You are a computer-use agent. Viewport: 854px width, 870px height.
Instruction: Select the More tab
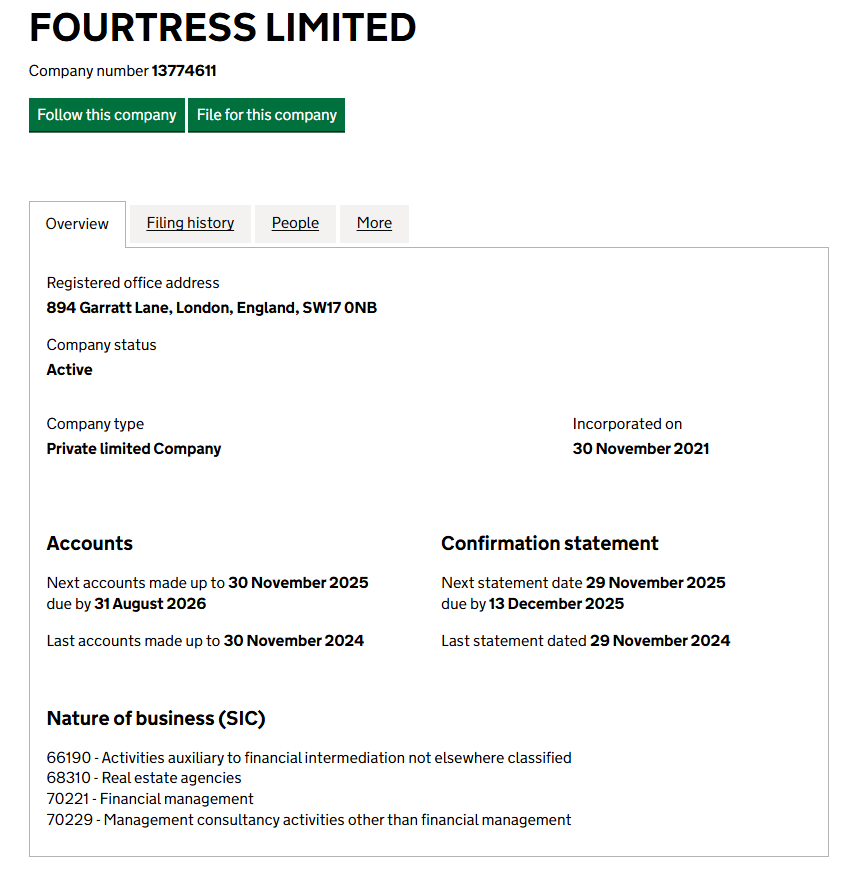click(374, 223)
